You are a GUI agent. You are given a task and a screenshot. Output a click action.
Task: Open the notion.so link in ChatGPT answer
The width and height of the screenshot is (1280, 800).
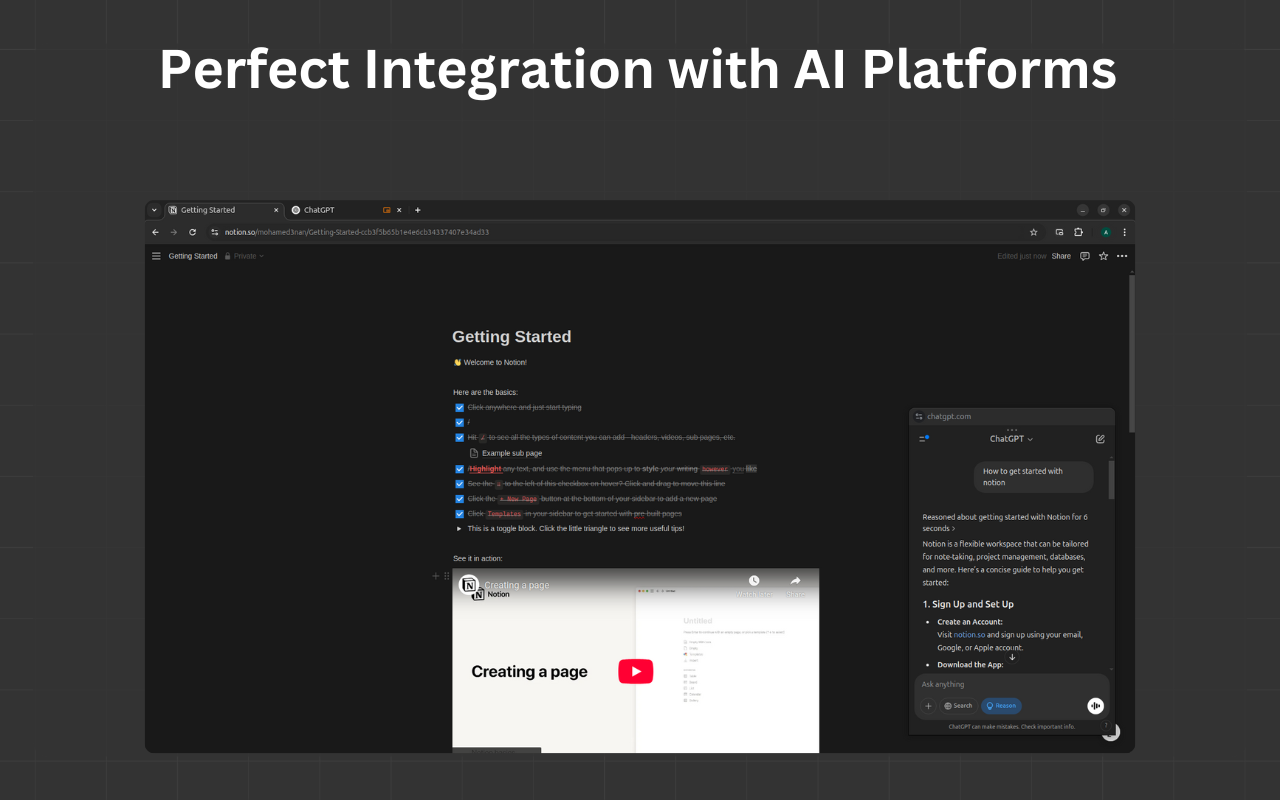click(969, 634)
